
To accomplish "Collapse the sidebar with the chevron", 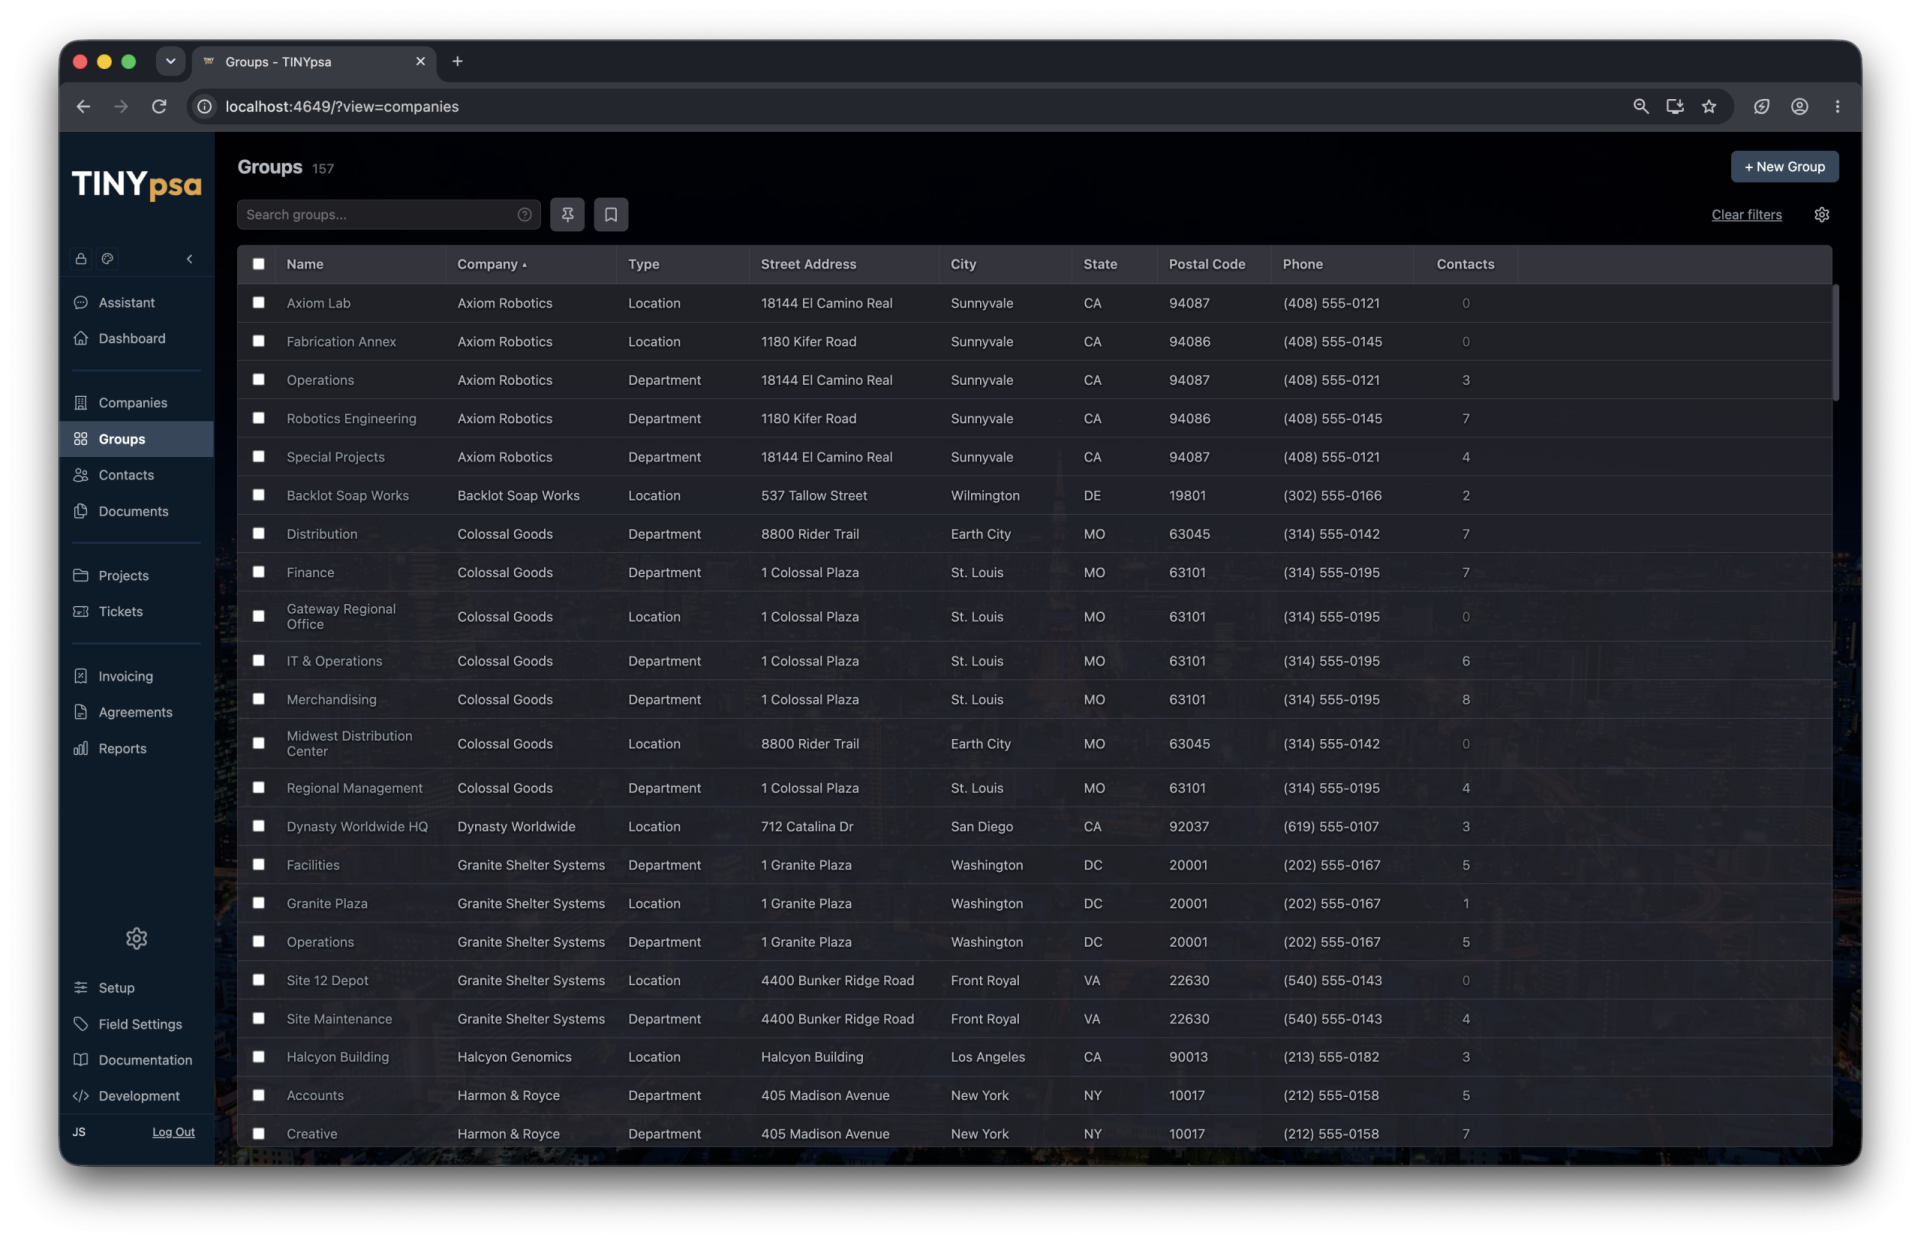I will (x=190, y=258).
